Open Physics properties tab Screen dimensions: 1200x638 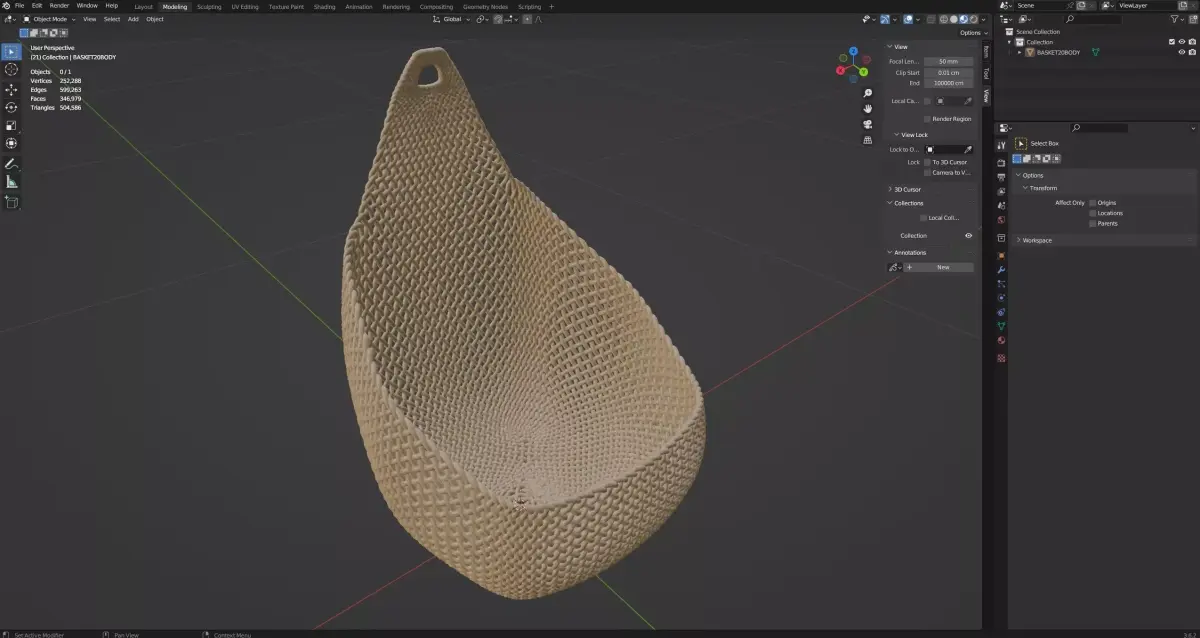coord(1001,297)
